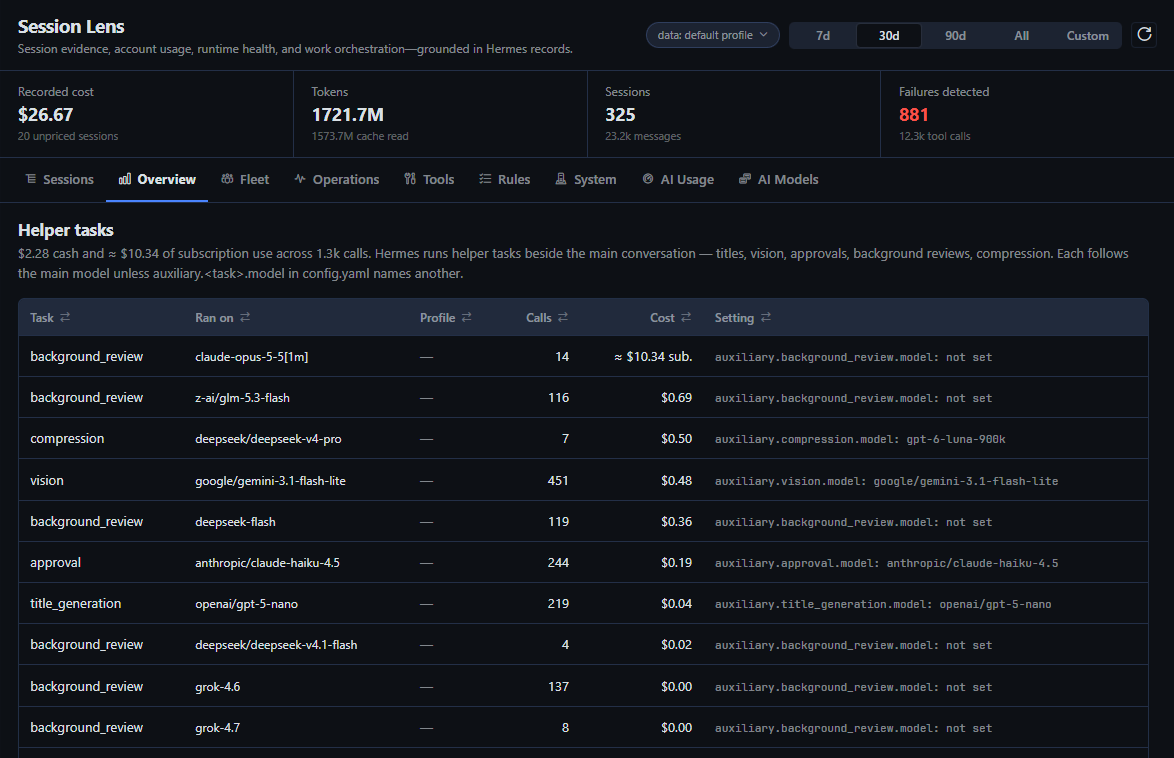The height and width of the screenshot is (758, 1174).
Task: Click the Session Lens title
Action: click(x=71, y=26)
